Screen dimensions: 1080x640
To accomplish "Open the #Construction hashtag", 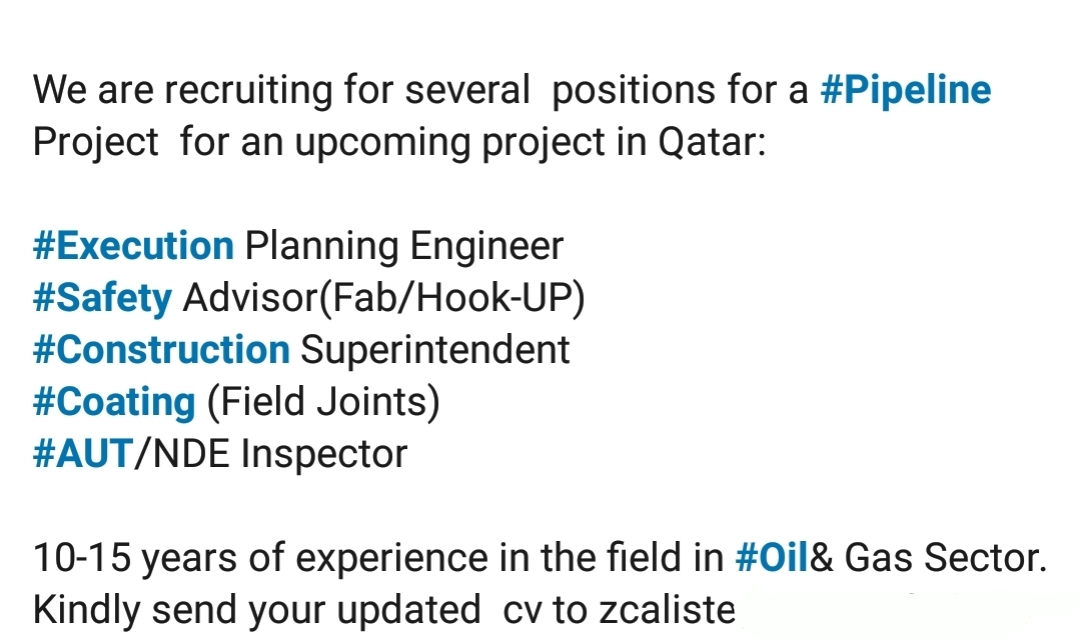I will point(161,350).
